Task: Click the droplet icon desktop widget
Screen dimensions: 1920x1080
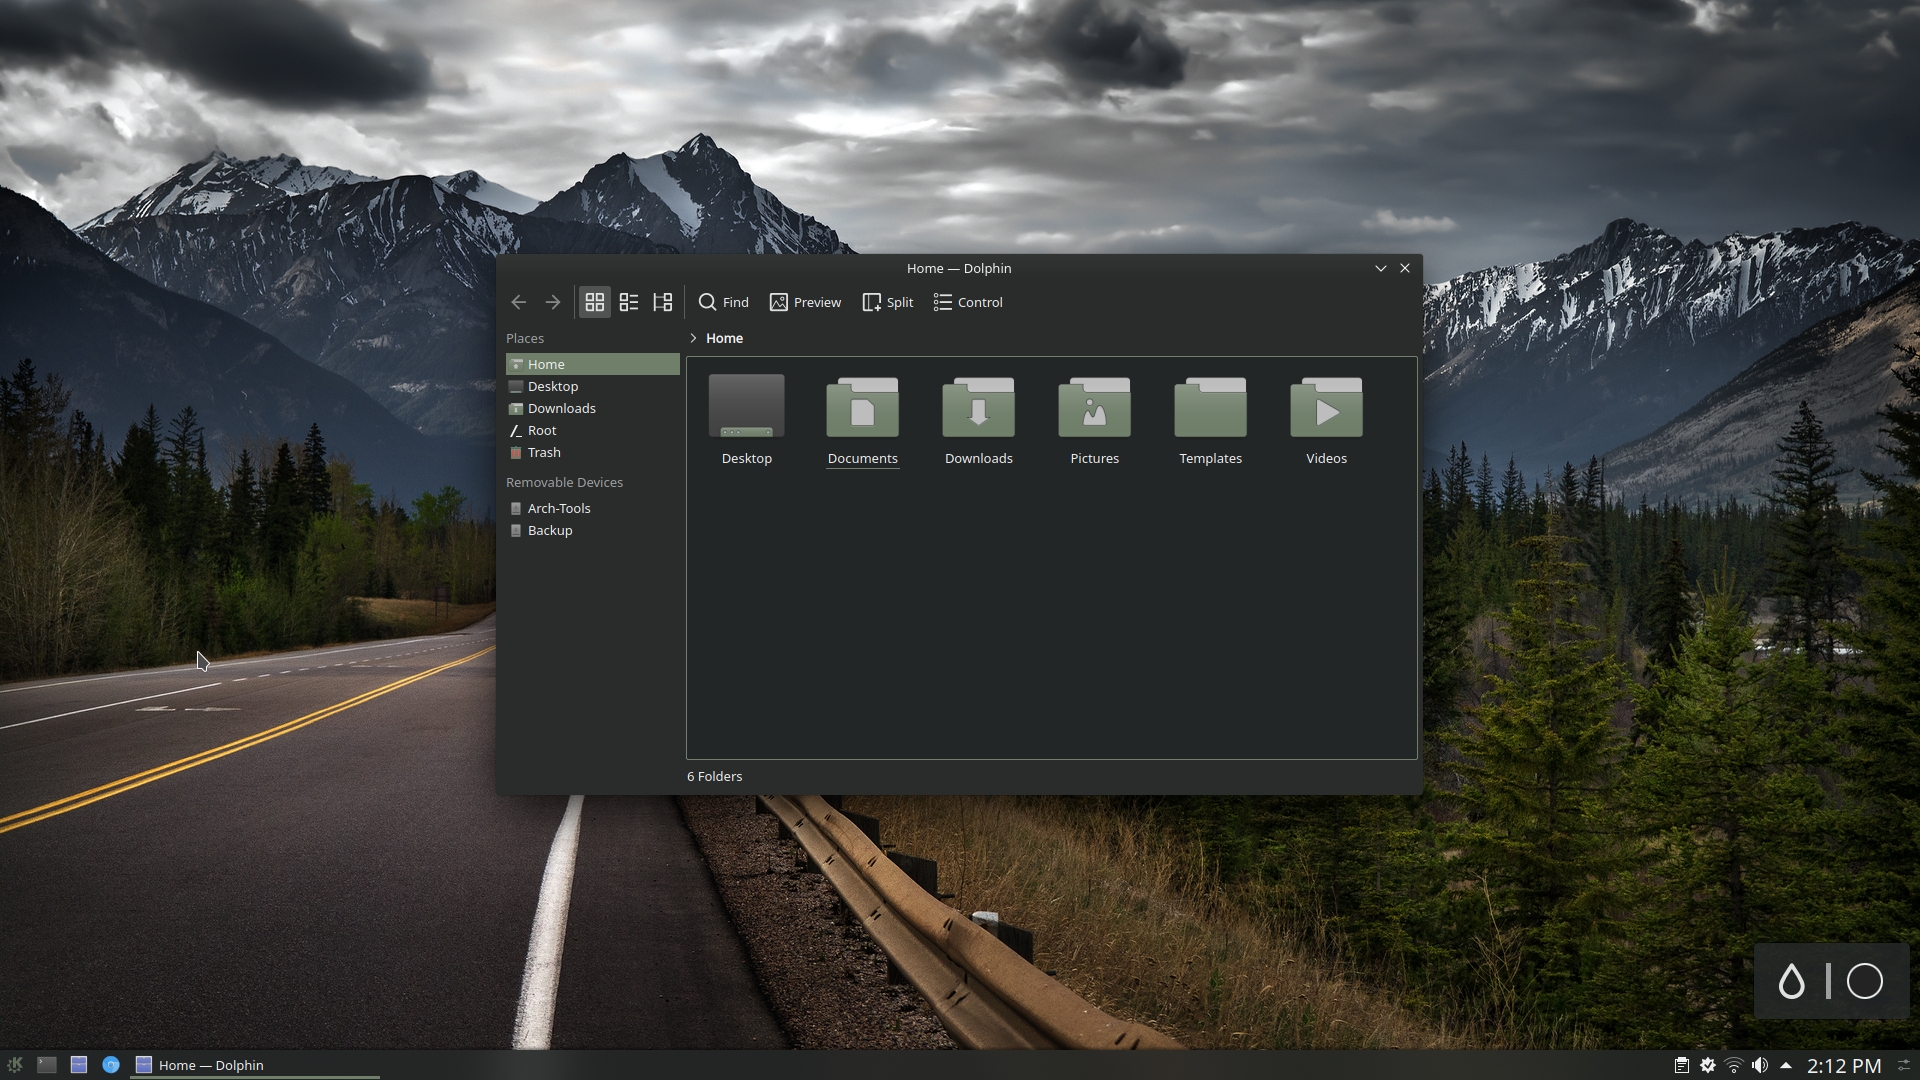Action: tap(1792, 981)
